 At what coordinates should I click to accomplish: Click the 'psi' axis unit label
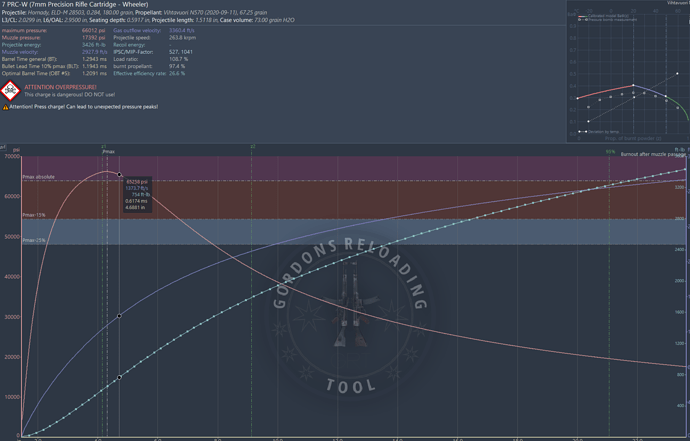16,151
